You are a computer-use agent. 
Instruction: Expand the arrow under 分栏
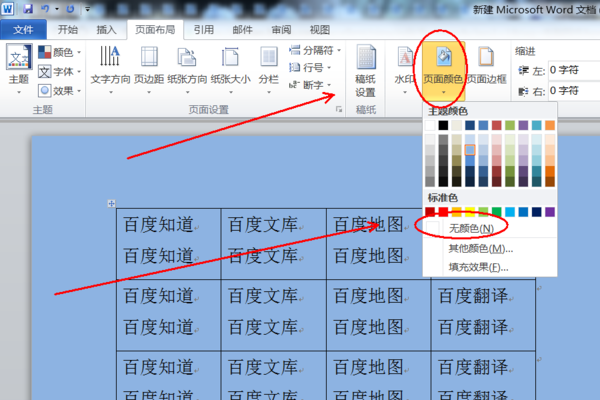point(269,92)
